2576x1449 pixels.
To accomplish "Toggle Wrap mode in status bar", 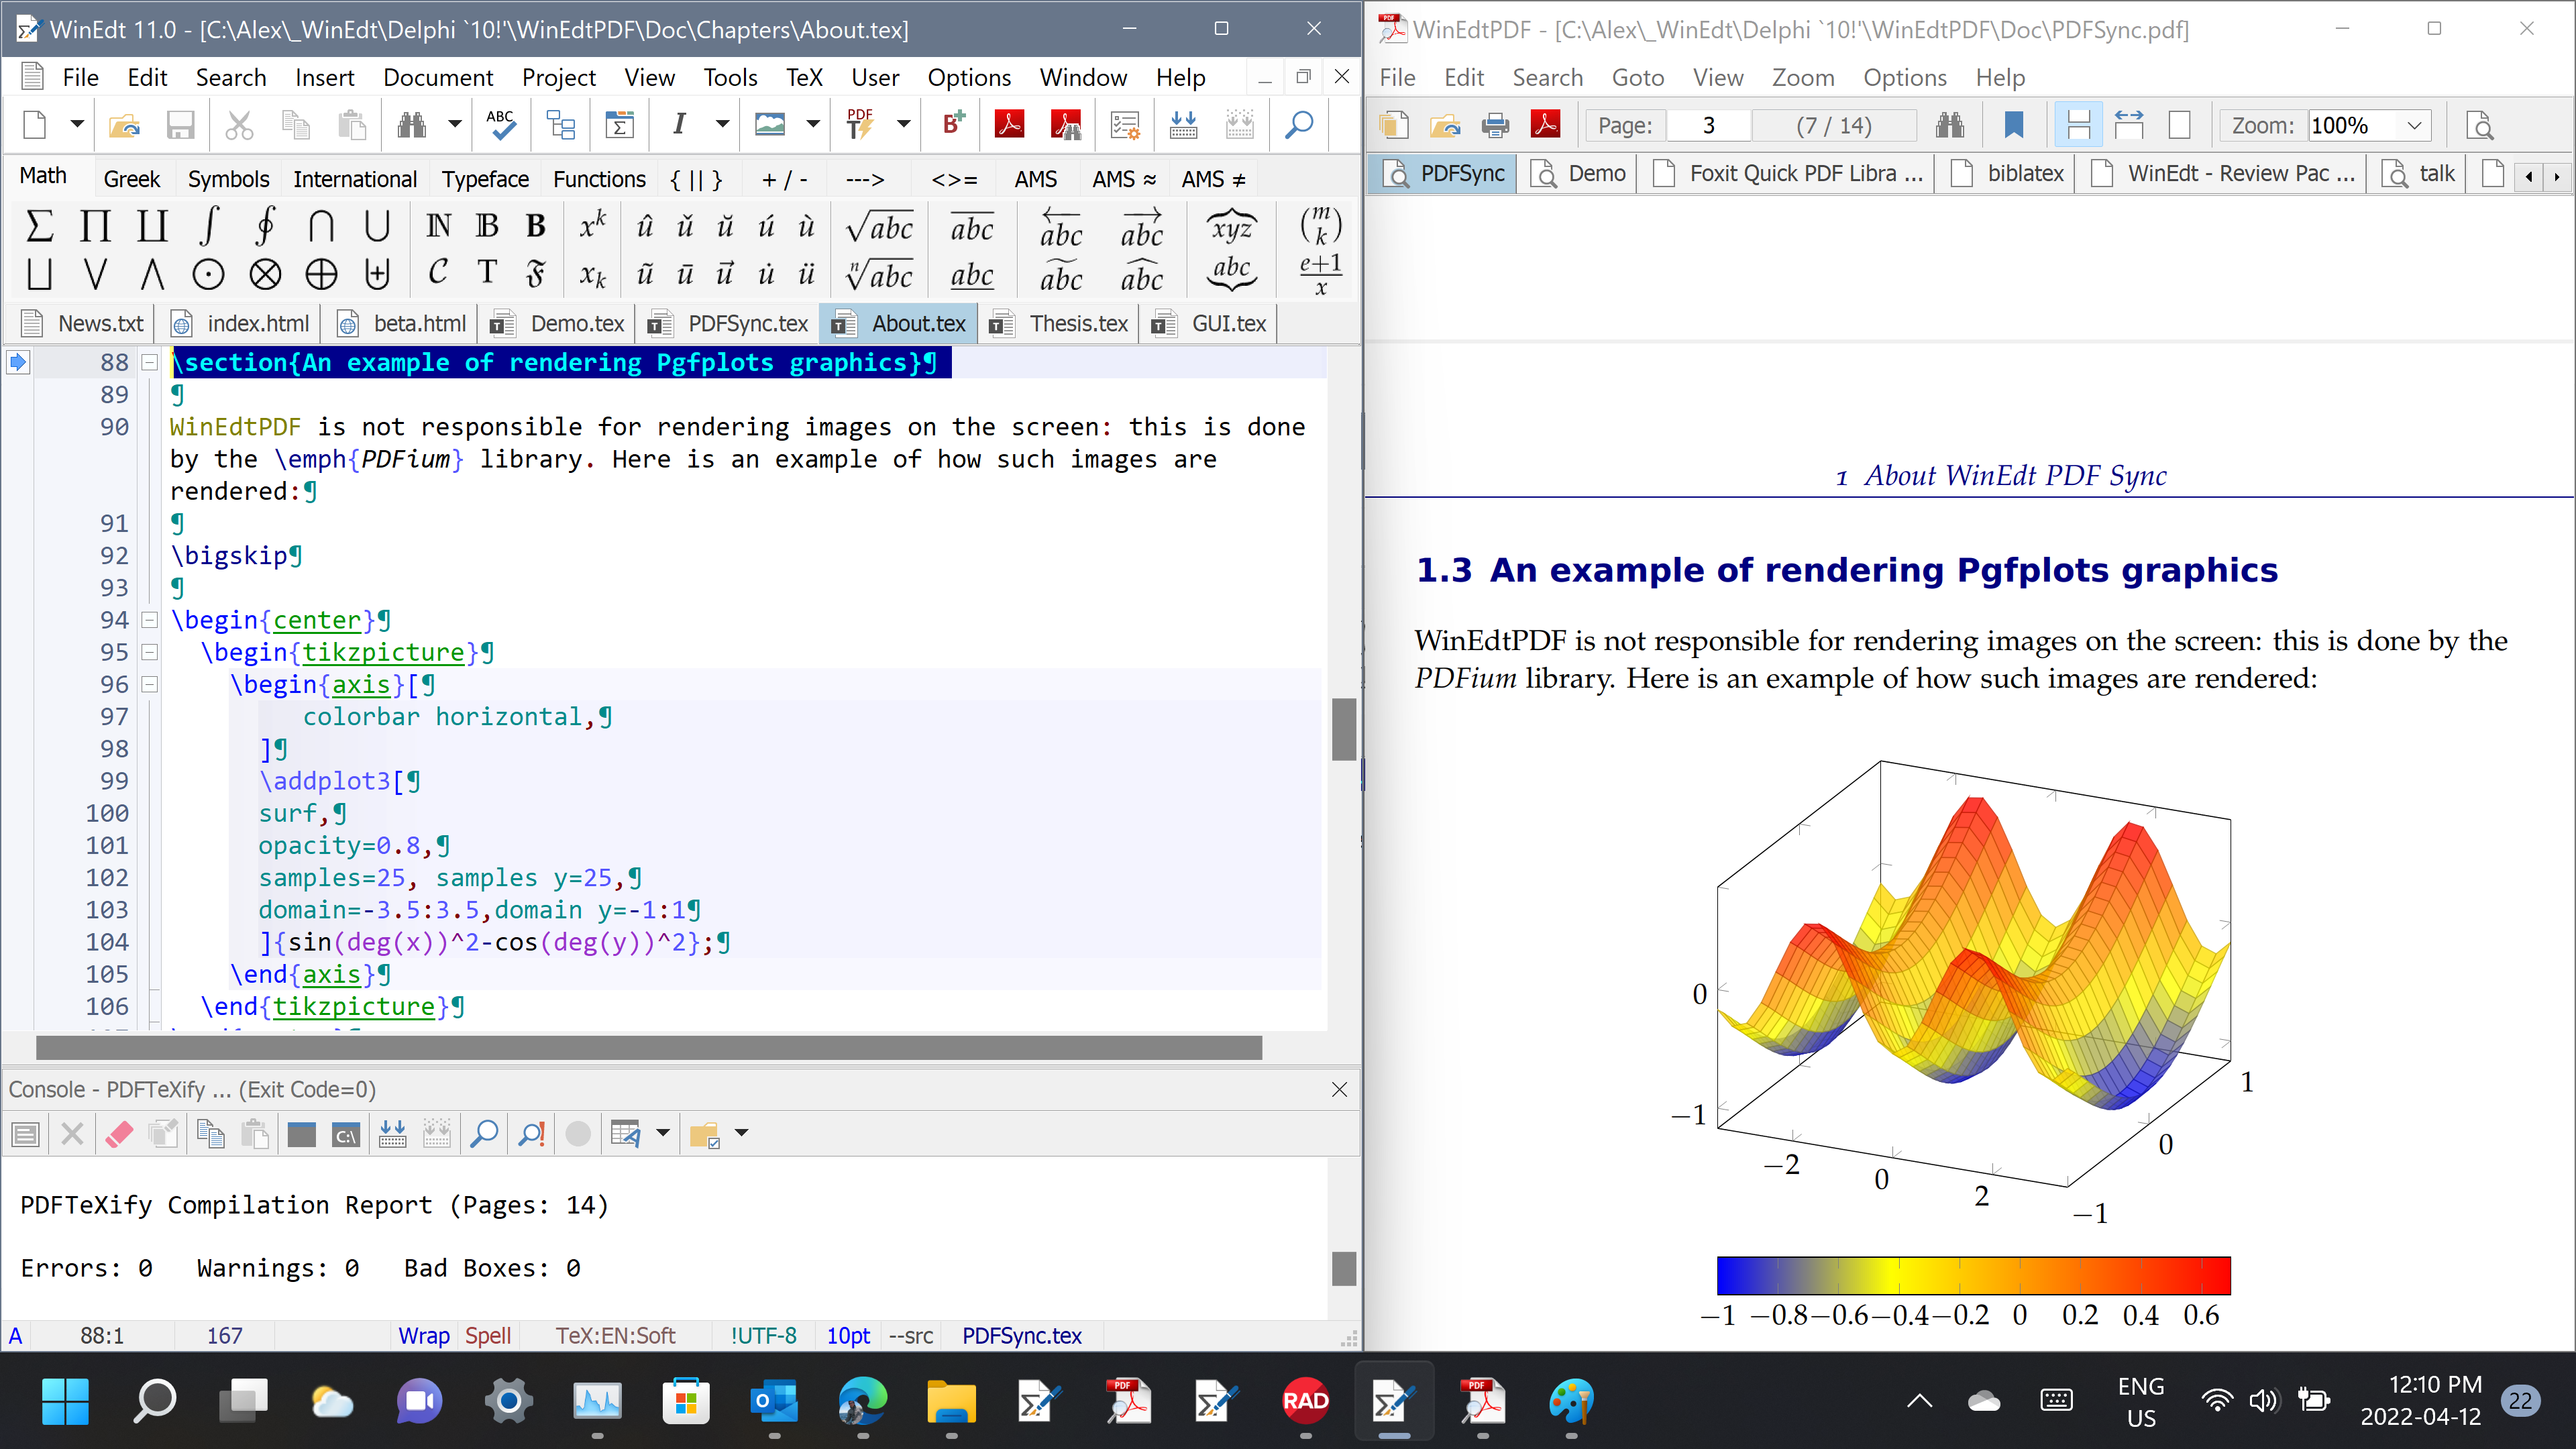I will click(x=423, y=1336).
